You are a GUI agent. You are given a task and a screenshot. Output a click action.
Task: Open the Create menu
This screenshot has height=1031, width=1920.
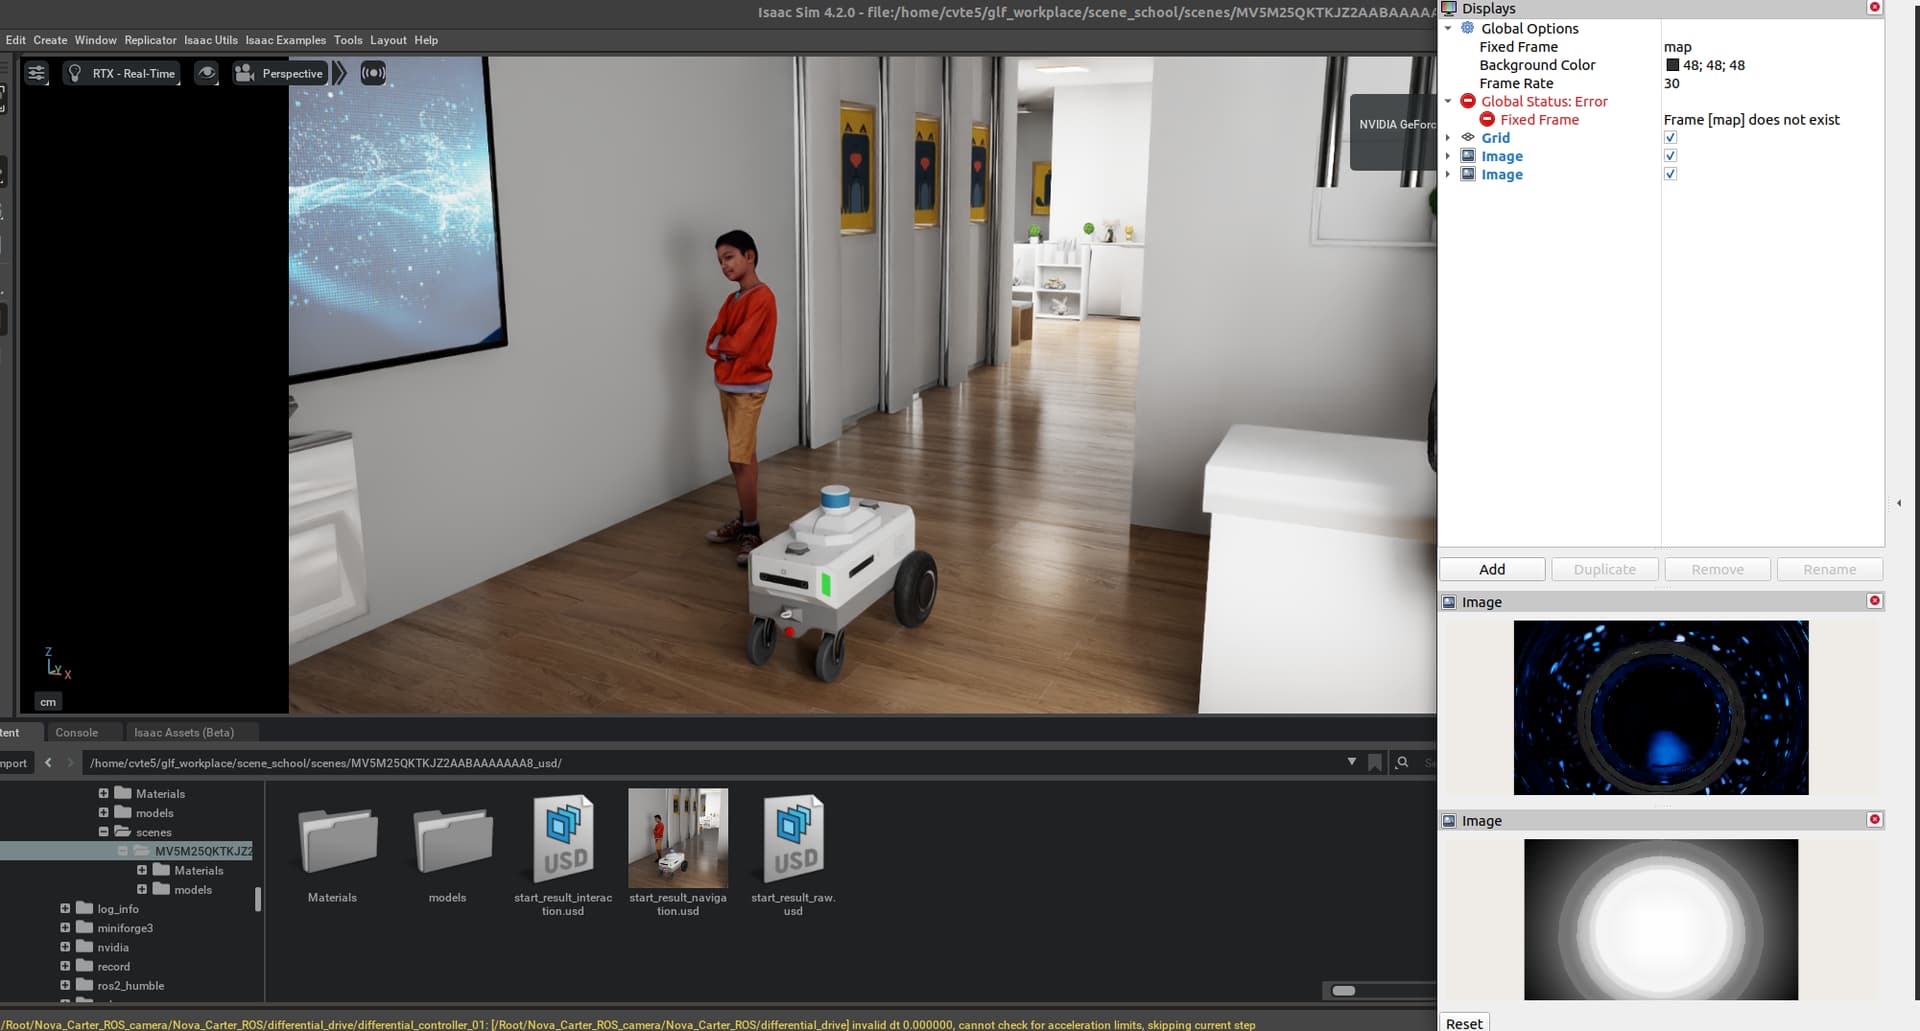pyautogui.click(x=50, y=40)
